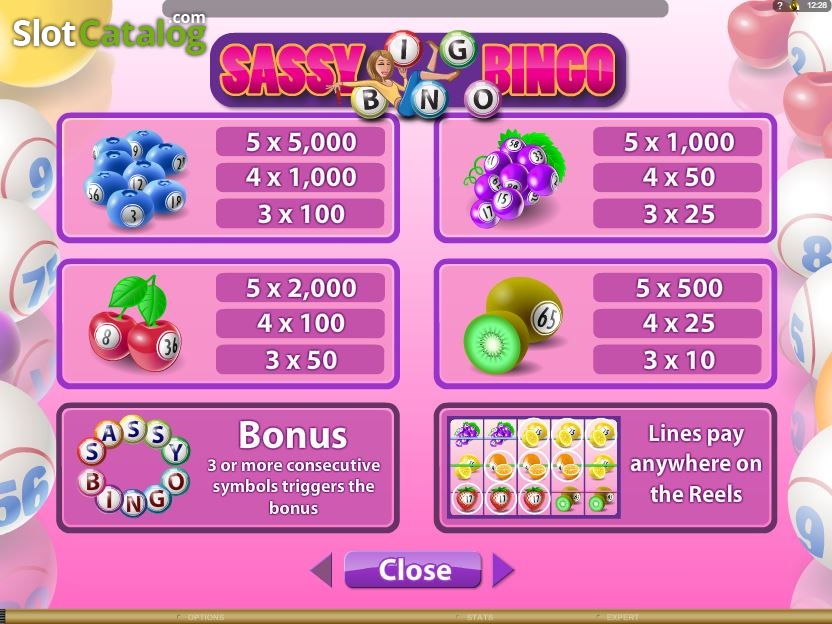
Task: Click the blueberry bingo balls symbol
Action: 135,178
